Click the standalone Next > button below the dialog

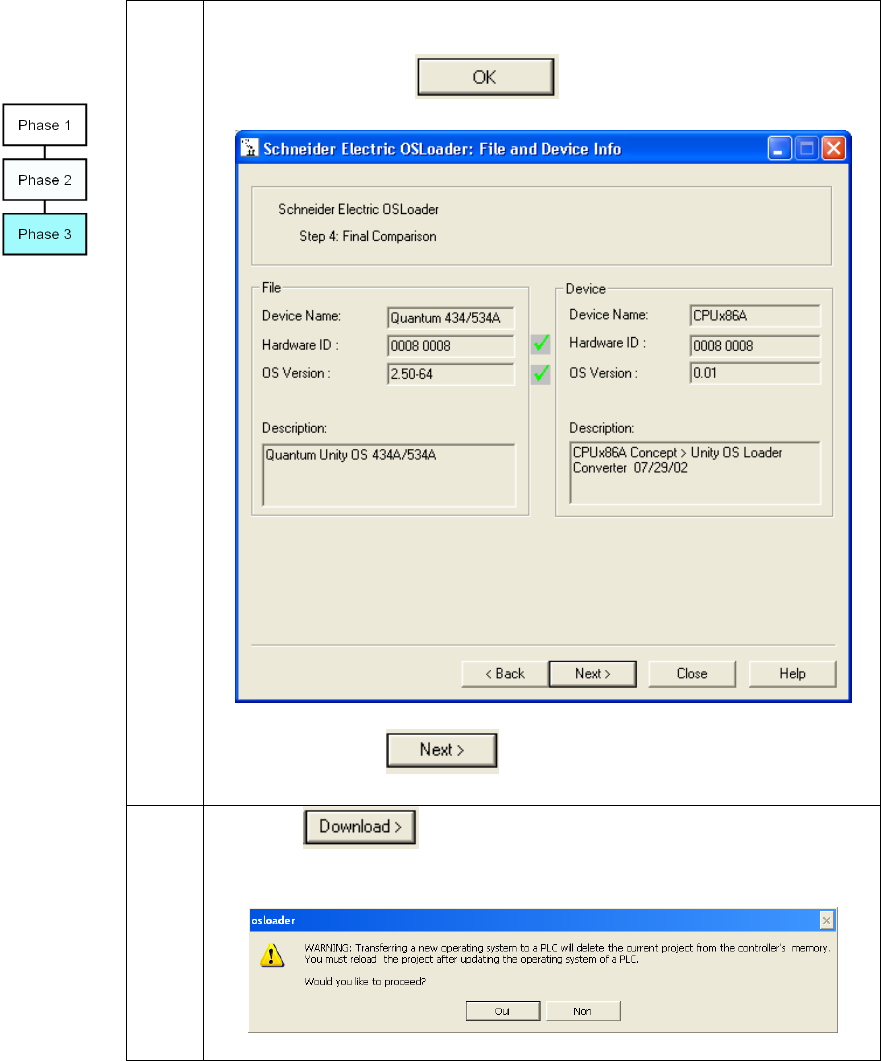pyautogui.click(x=442, y=750)
